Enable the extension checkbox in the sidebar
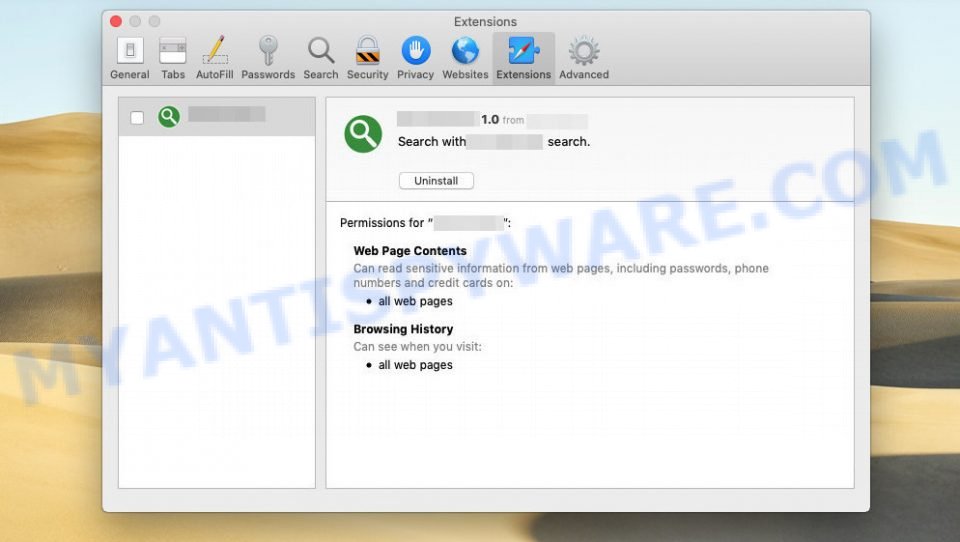Image resolution: width=960 pixels, height=542 pixels. click(x=137, y=118)
